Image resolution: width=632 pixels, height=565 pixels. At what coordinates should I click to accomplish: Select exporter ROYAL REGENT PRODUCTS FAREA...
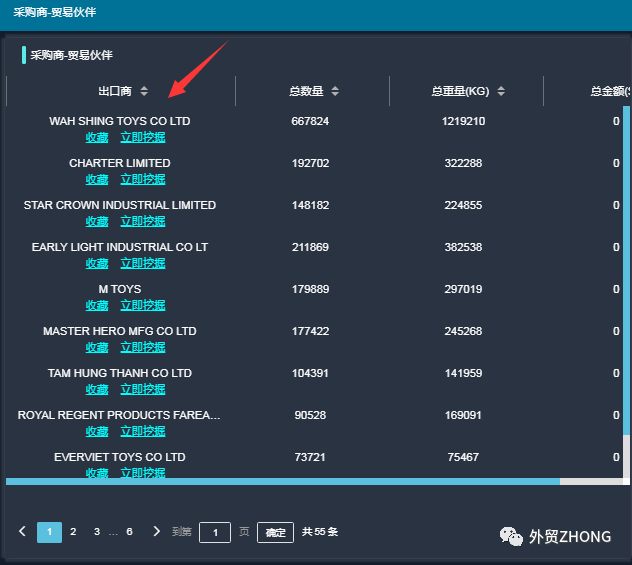(119, 415)
